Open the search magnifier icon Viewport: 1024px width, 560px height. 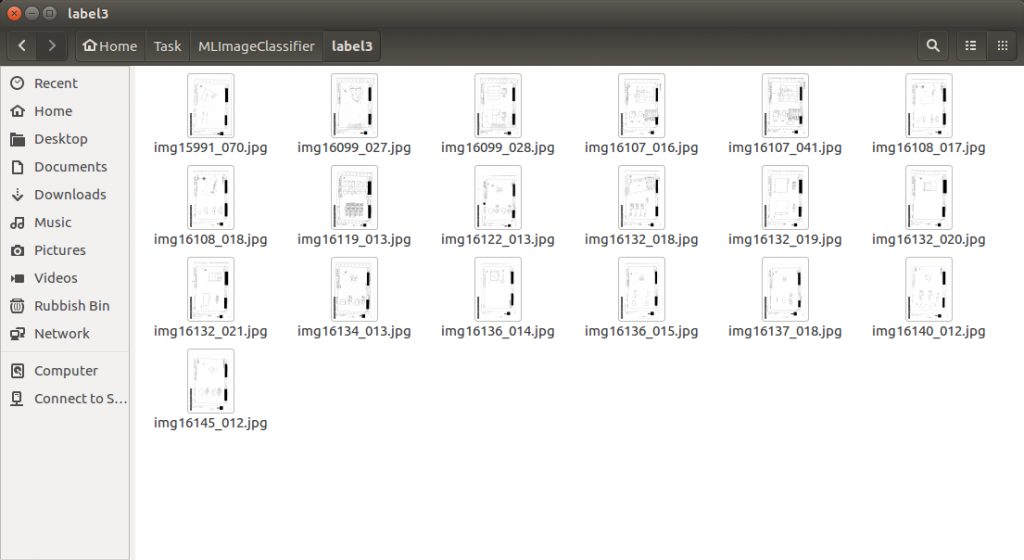coord(933,46)
